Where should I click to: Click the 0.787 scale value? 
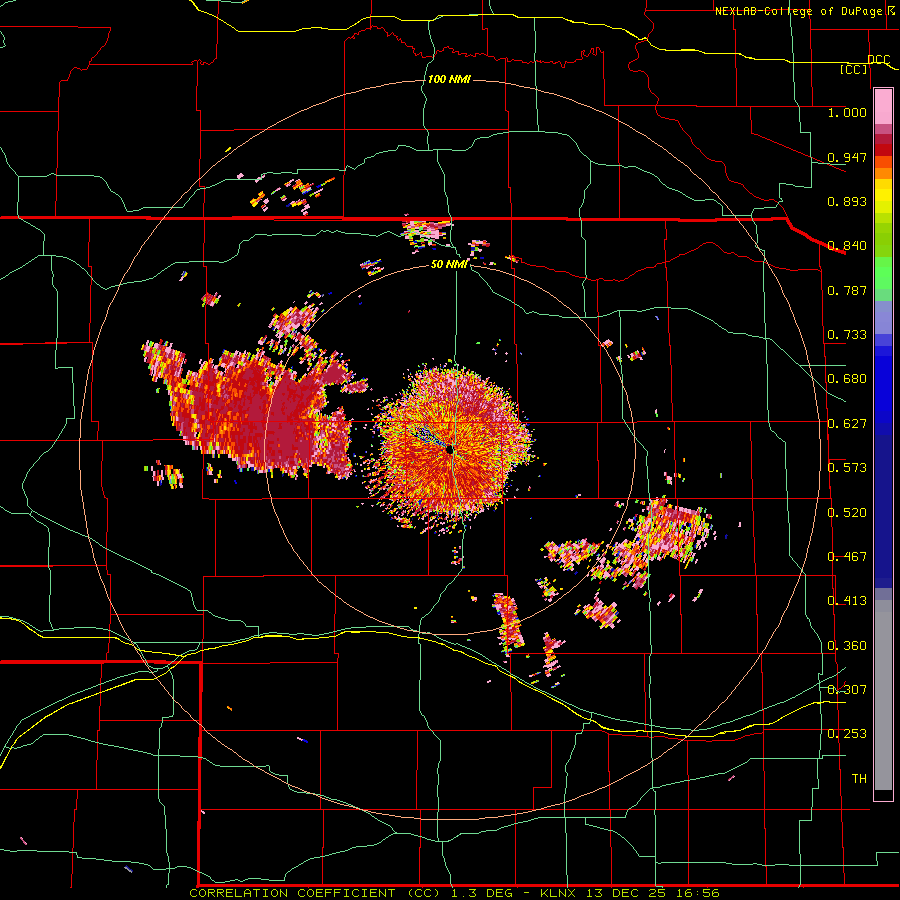tap(847, 290)
